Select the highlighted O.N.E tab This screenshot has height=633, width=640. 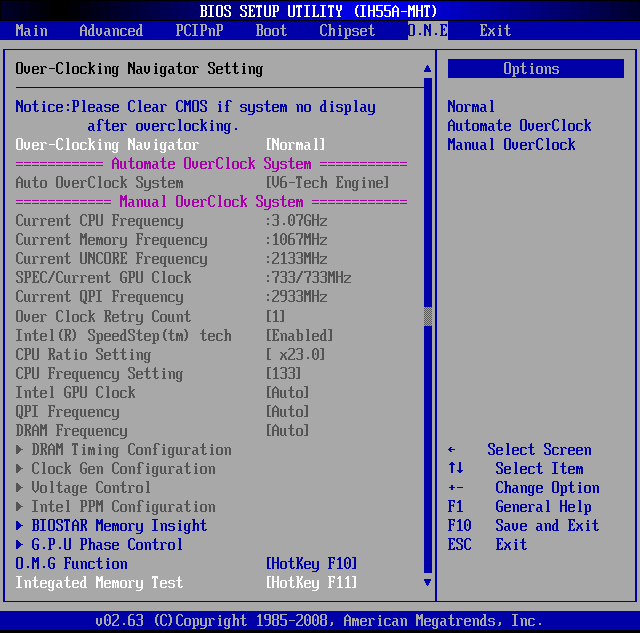[428, 31]
